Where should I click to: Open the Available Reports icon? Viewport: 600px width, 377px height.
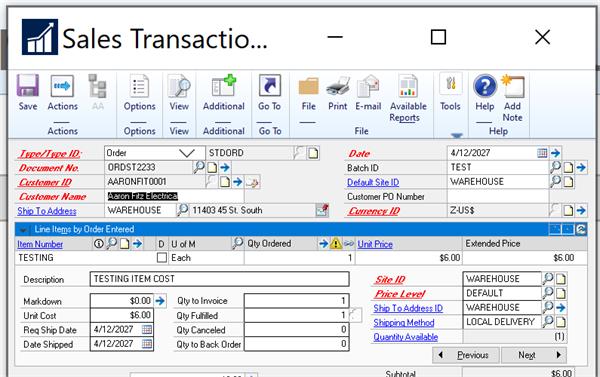pyautogui.click(x=408, y=98)
